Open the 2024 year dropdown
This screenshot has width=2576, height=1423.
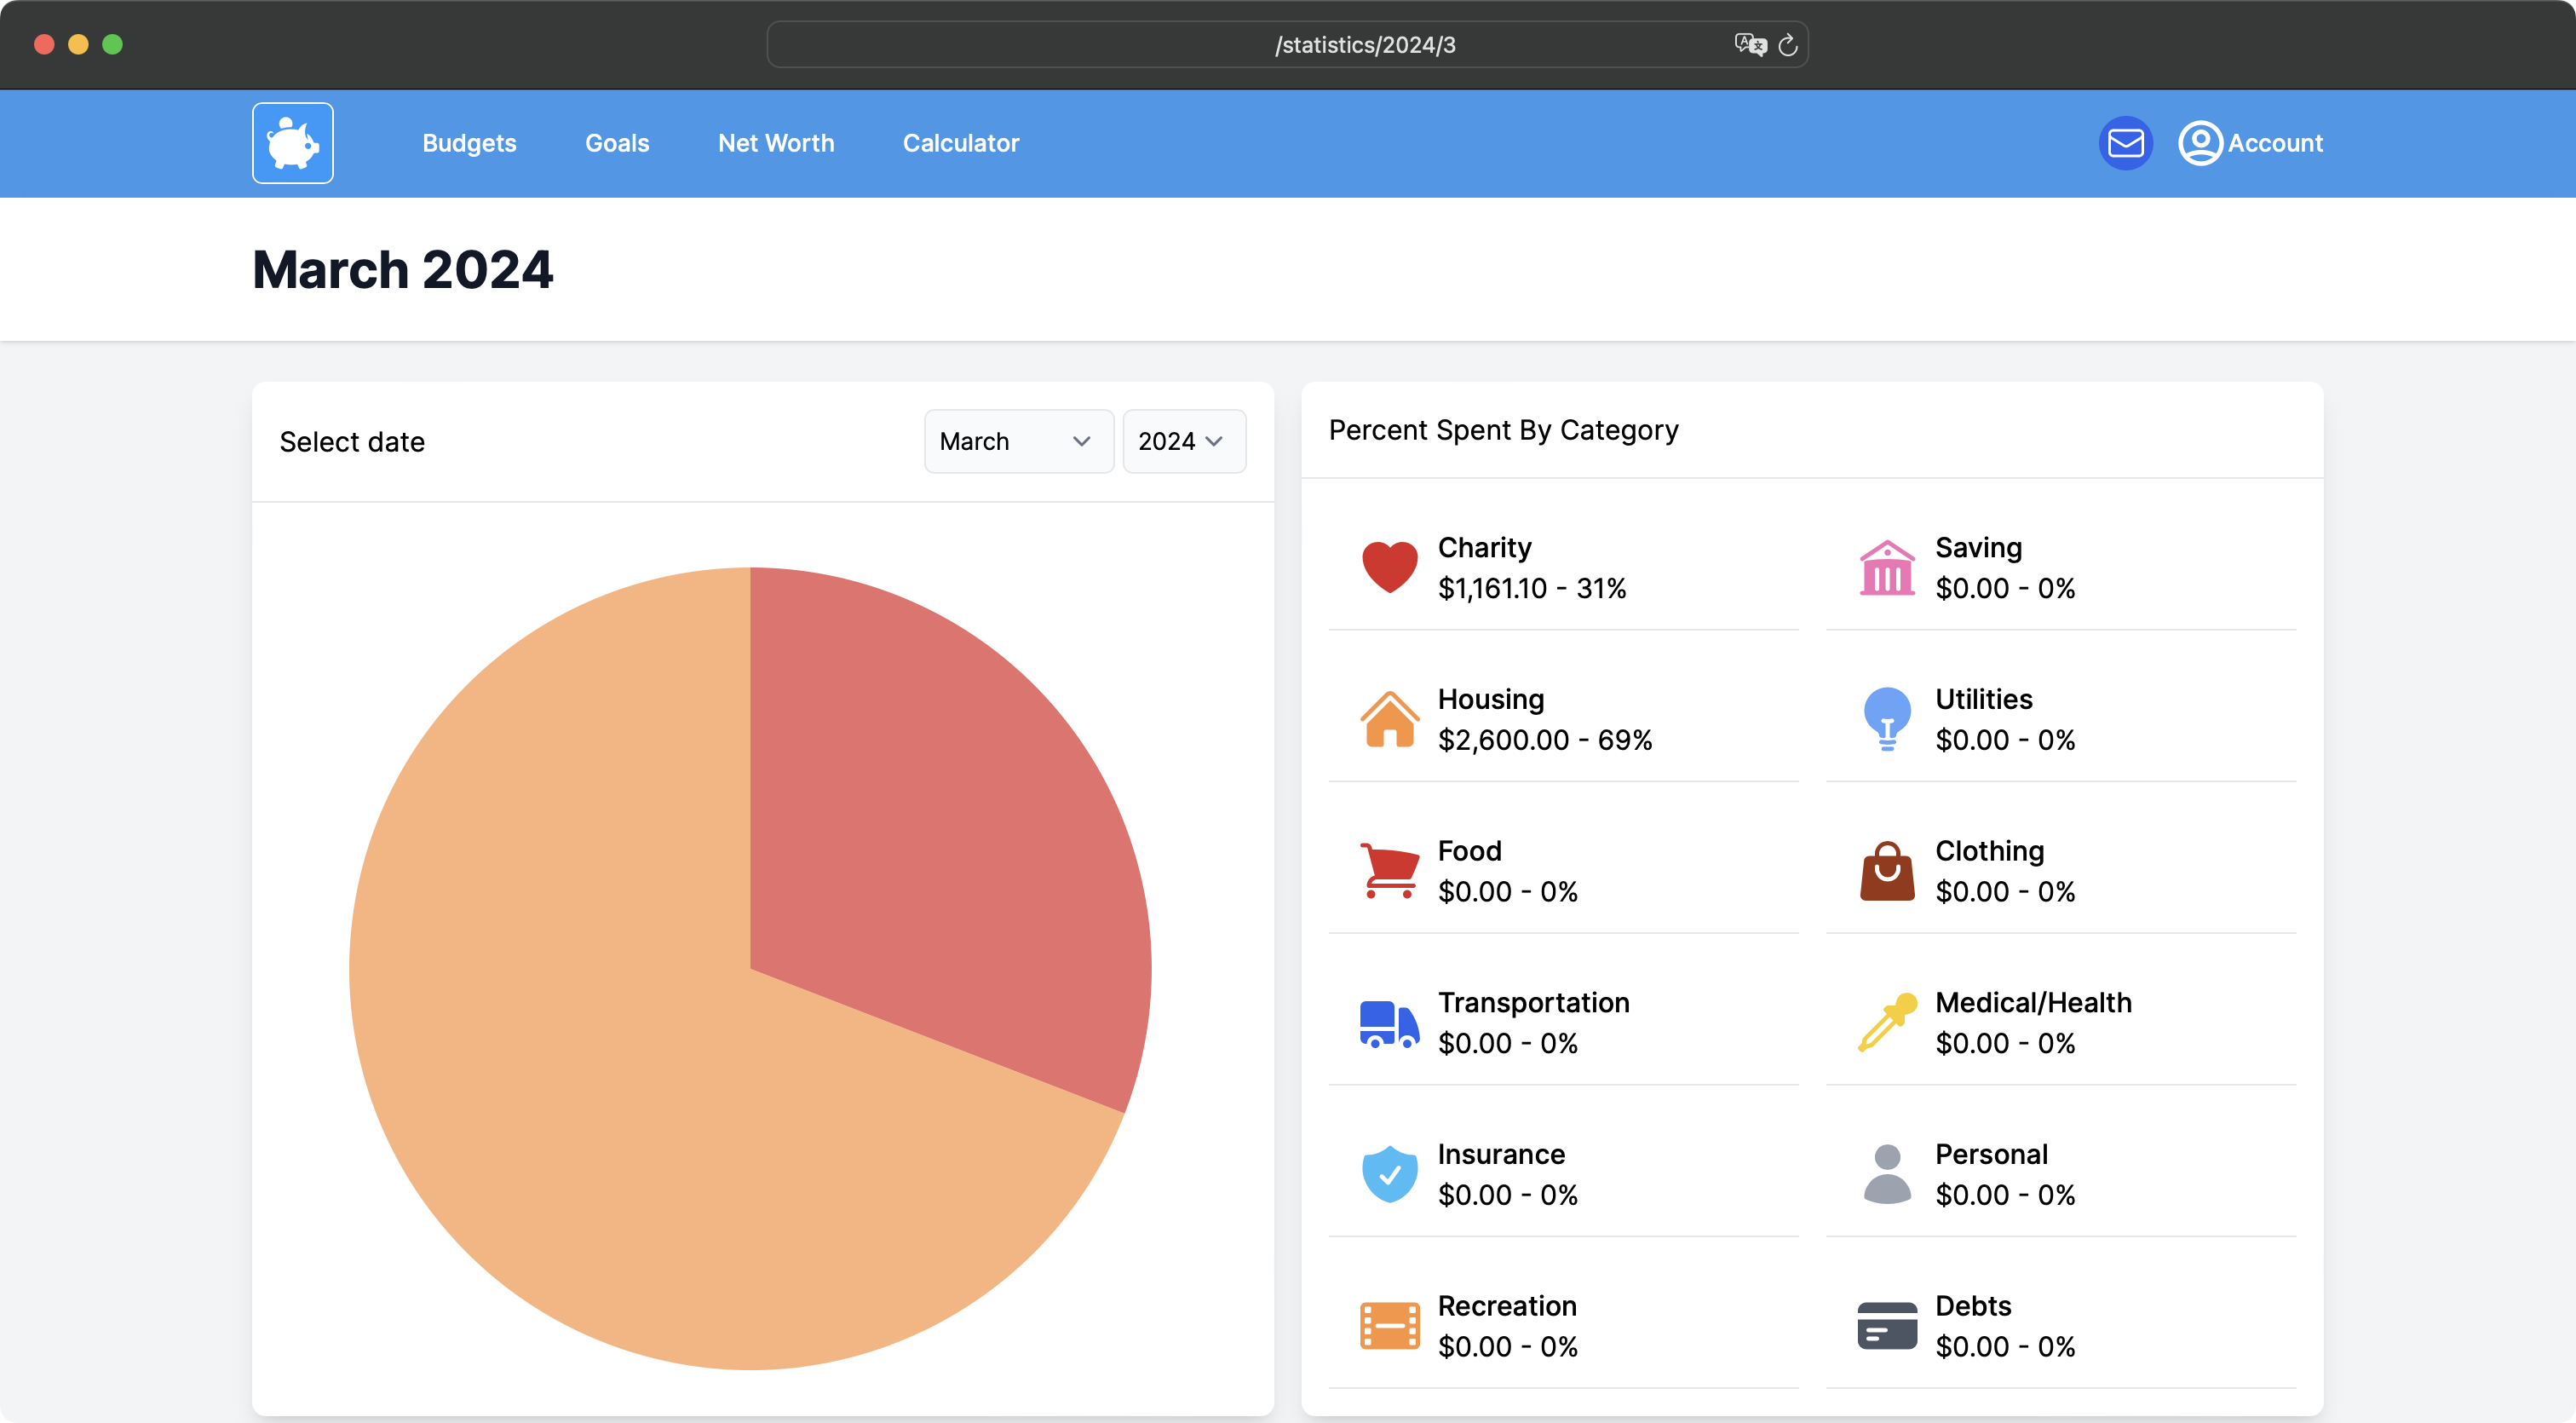pyautogui.click(x=1183, y=441)
